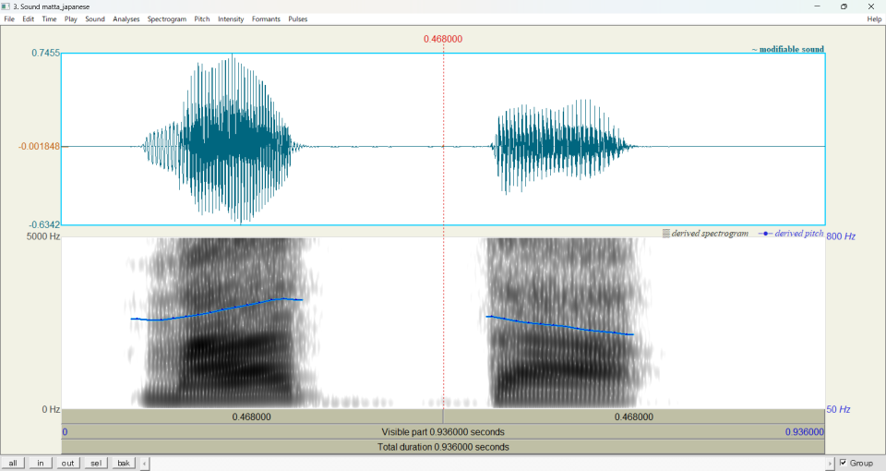Screen dimensions: 886x471
Task: Maximize the Praat sound window
Action: pos(844,6)
